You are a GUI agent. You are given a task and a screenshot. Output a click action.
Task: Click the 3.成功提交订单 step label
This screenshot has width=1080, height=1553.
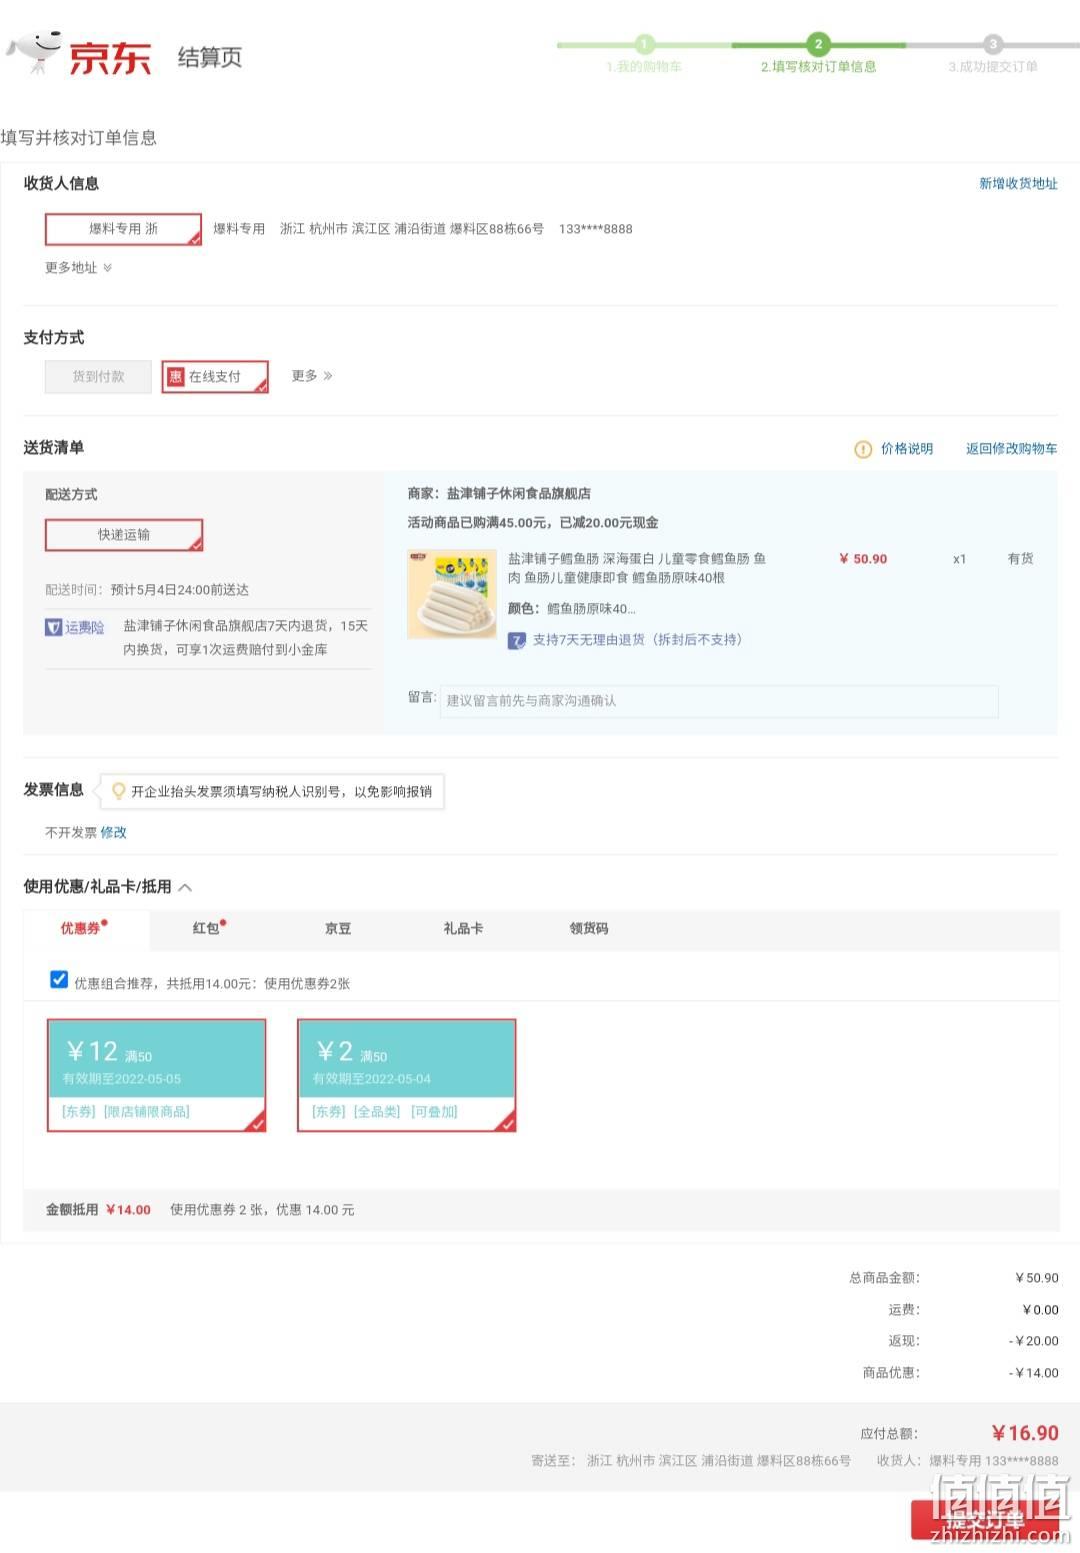[x=993, y=67]
